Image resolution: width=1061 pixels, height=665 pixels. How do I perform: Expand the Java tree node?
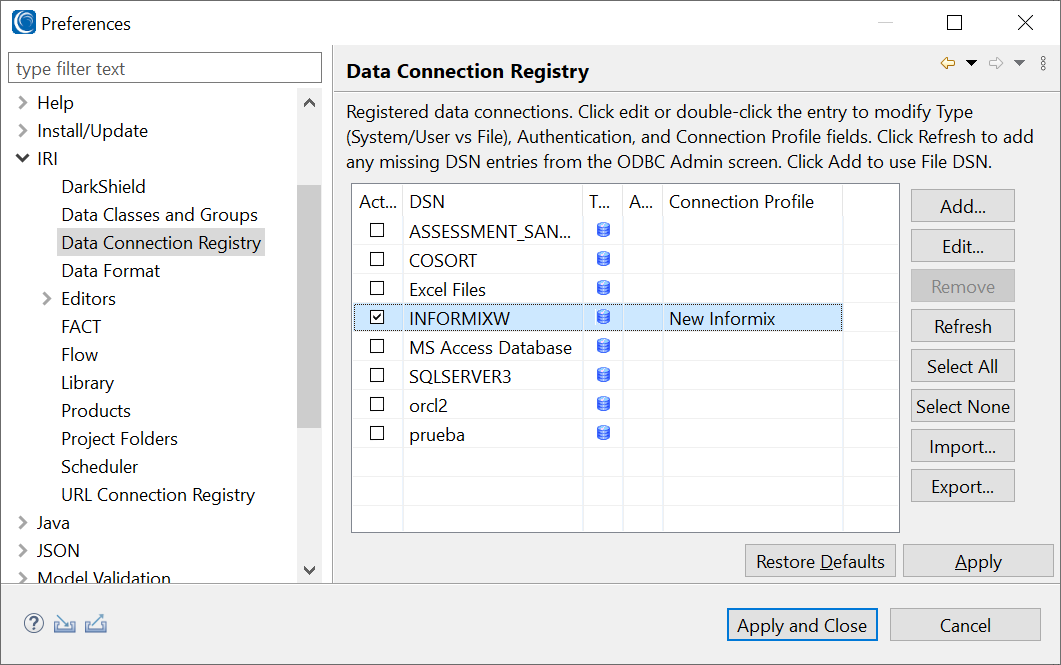click(x=23, y=523)
